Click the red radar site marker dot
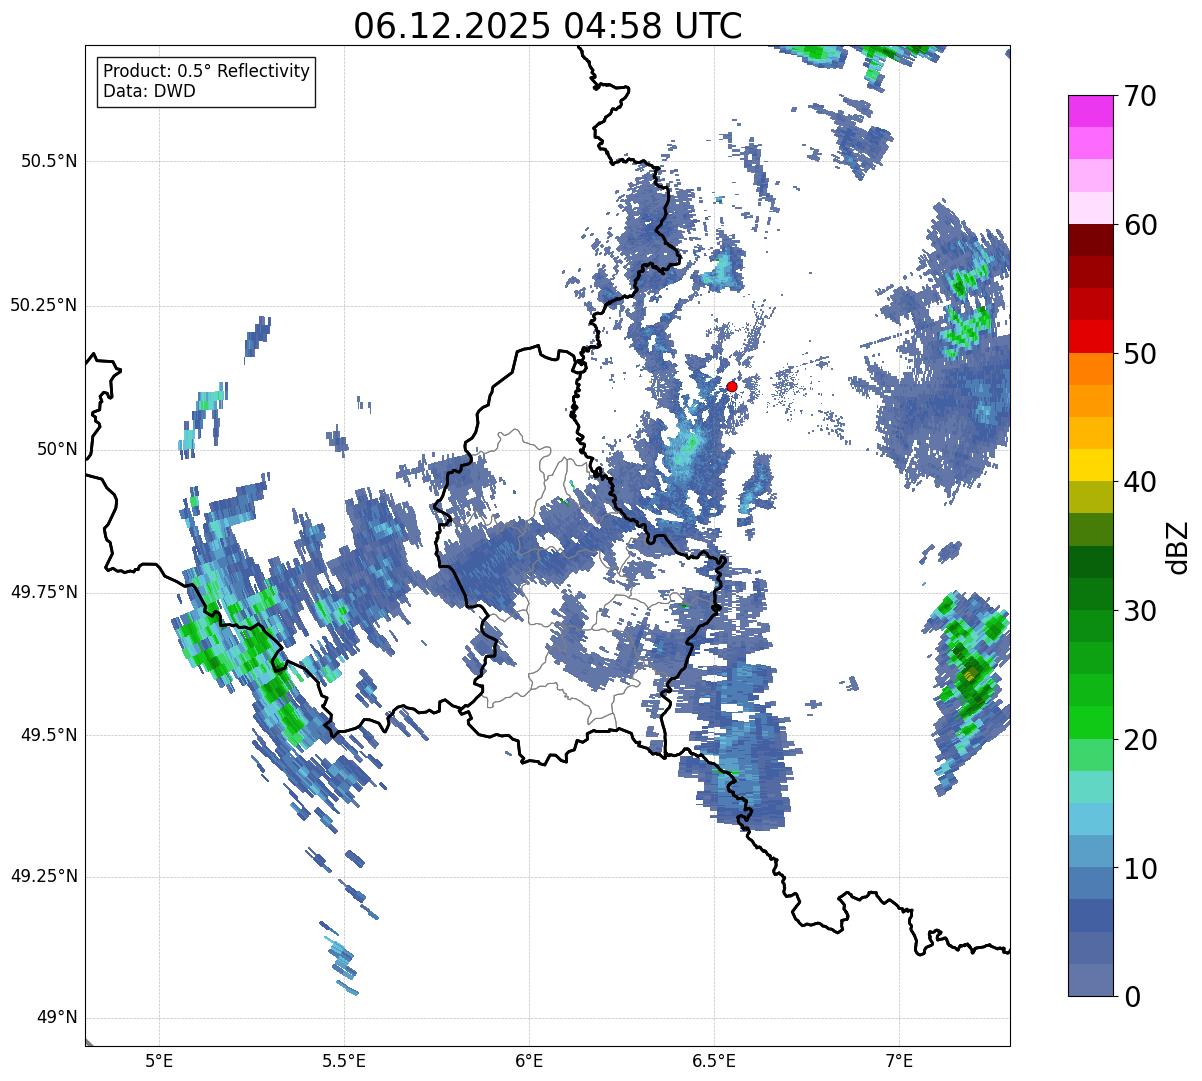Viewport: 1202px width, 1081px height. pos(731,386)
